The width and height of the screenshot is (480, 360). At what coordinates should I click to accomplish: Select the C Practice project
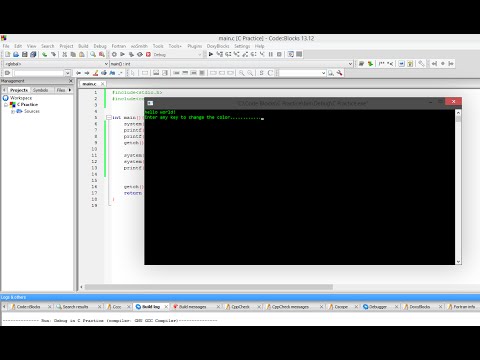coord(27,105)
